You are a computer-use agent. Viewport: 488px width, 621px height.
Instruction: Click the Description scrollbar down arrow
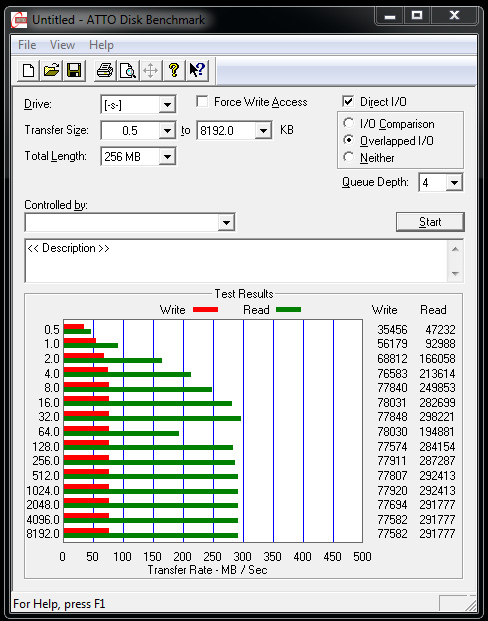point(455,273)
